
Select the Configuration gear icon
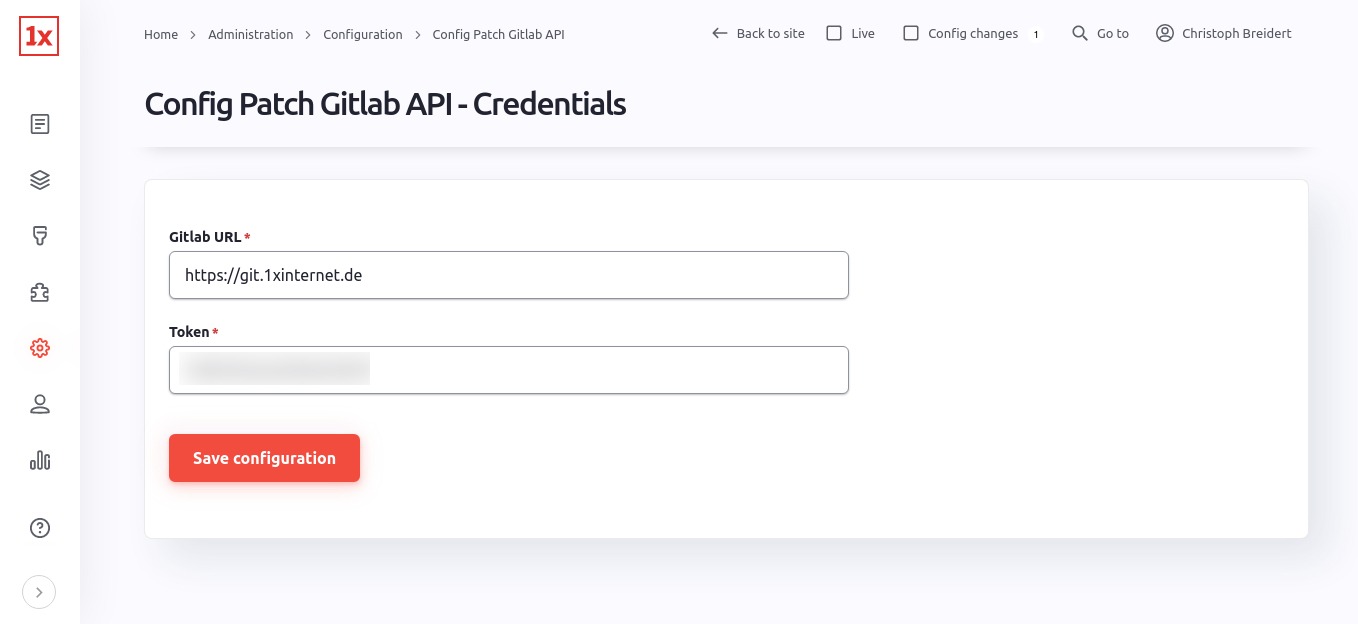point(39,348)
